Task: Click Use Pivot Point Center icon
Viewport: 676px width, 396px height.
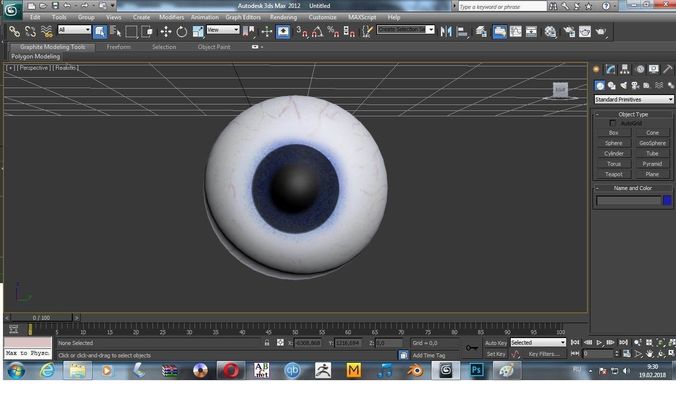Action: coord(248,31)
